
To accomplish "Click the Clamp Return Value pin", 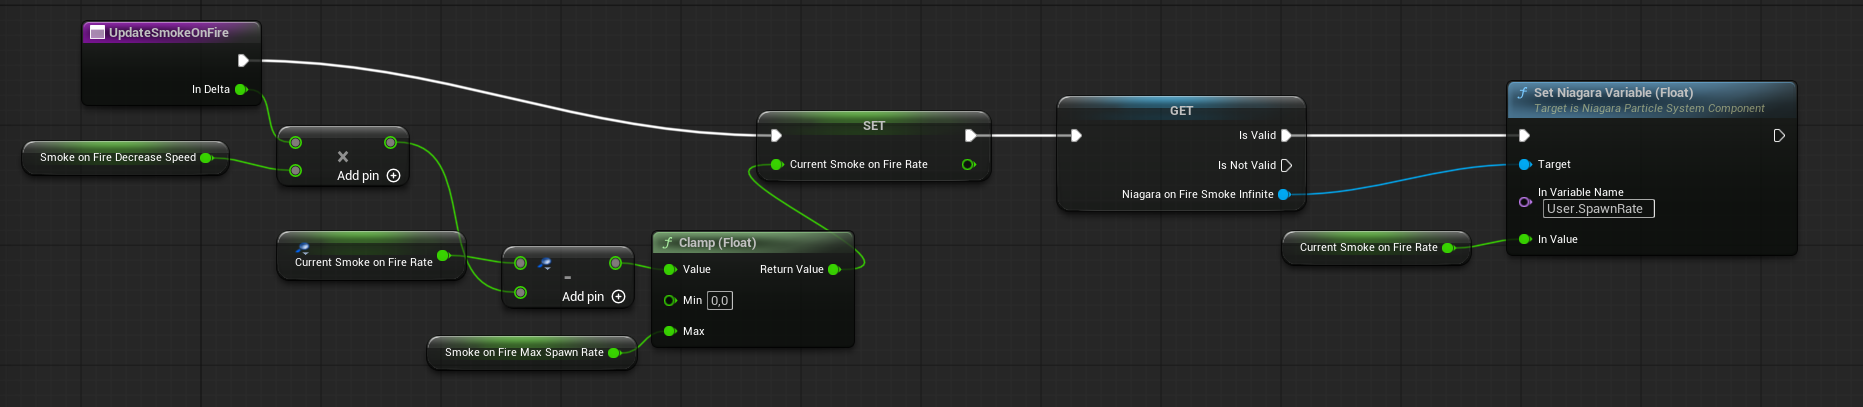I will coord(834,269).
